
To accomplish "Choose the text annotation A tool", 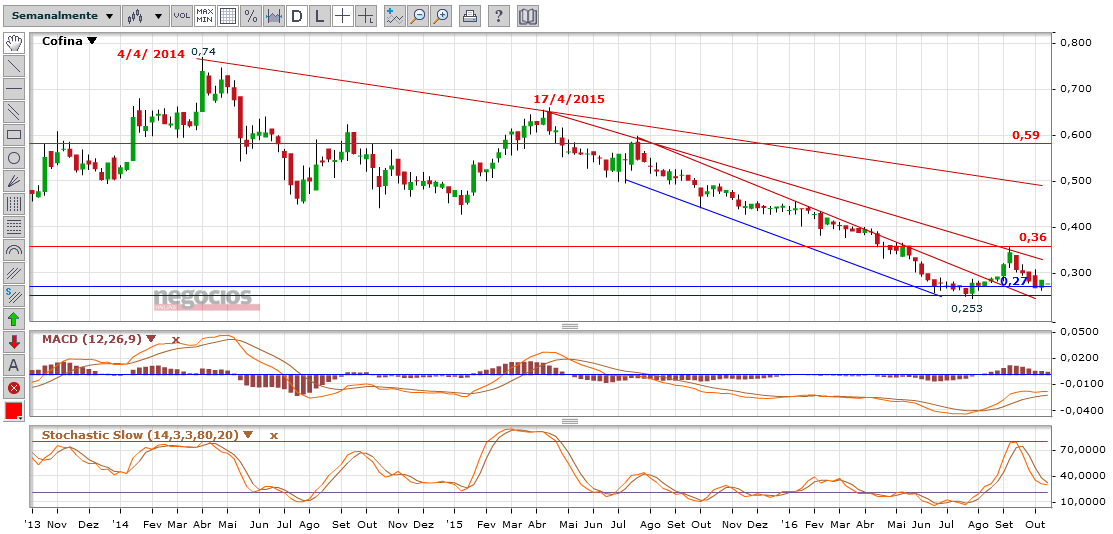I will 14,365.
